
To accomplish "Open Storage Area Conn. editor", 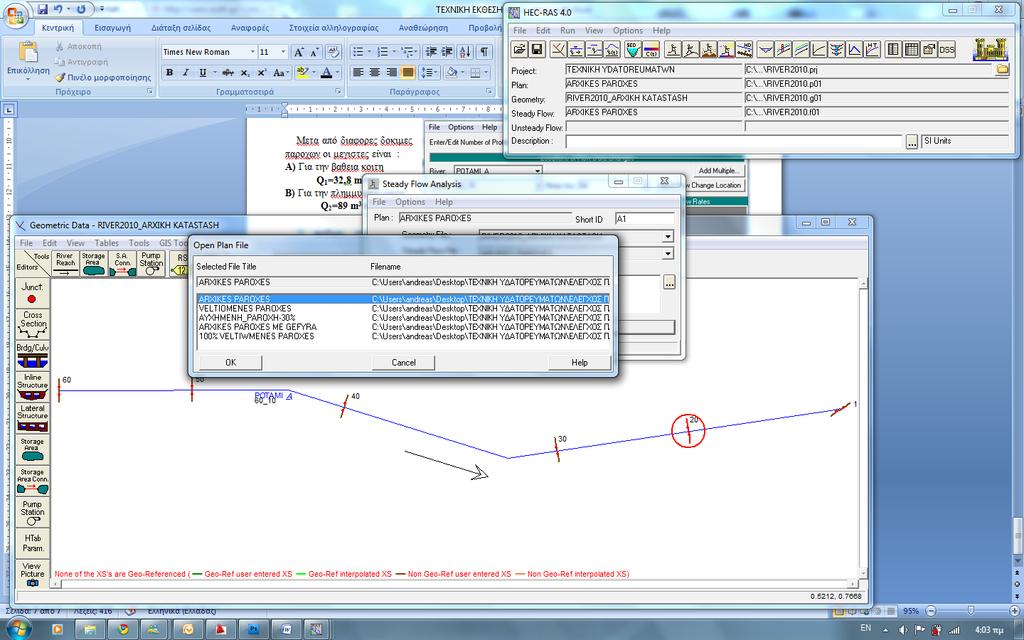I will (x=32, y=480).
